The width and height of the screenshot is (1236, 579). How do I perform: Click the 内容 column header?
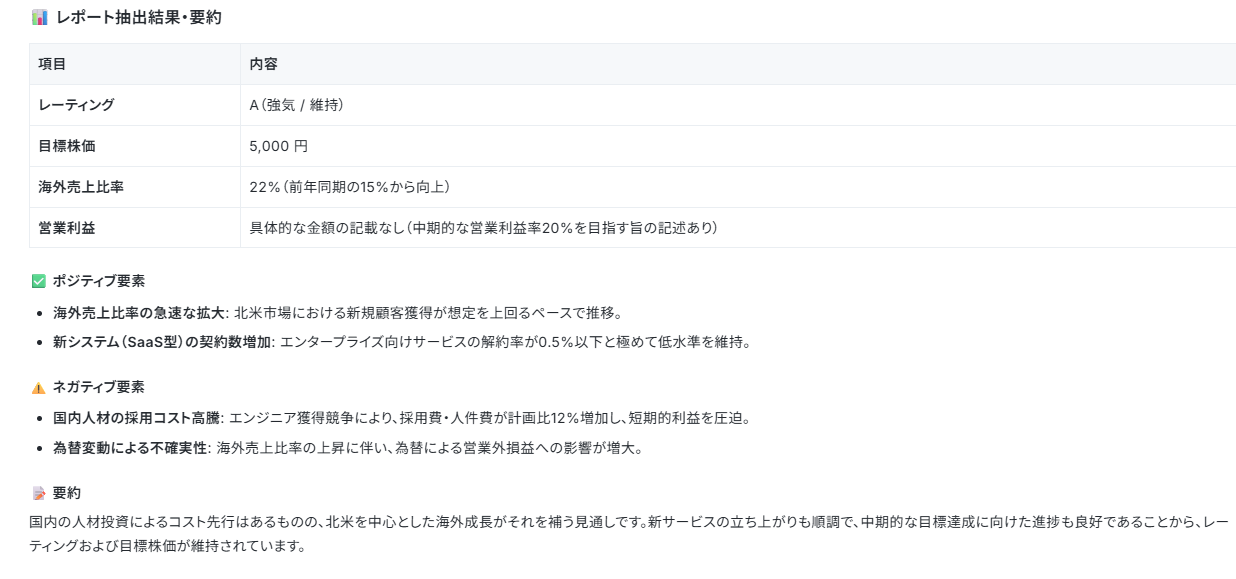pyautogui.click(x=263, y=64)
